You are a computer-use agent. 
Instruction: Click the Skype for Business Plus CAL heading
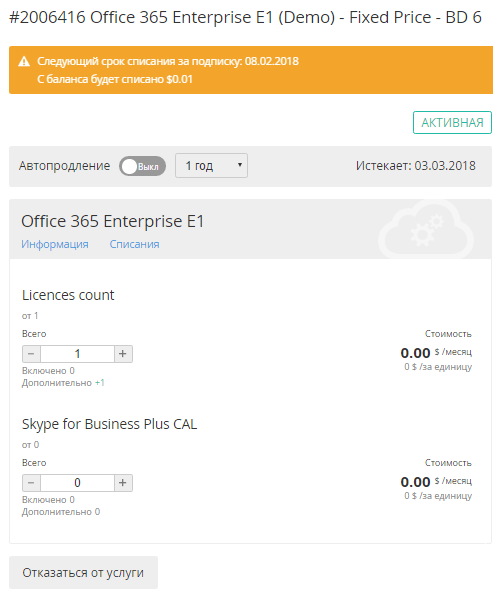coord(110,424)
